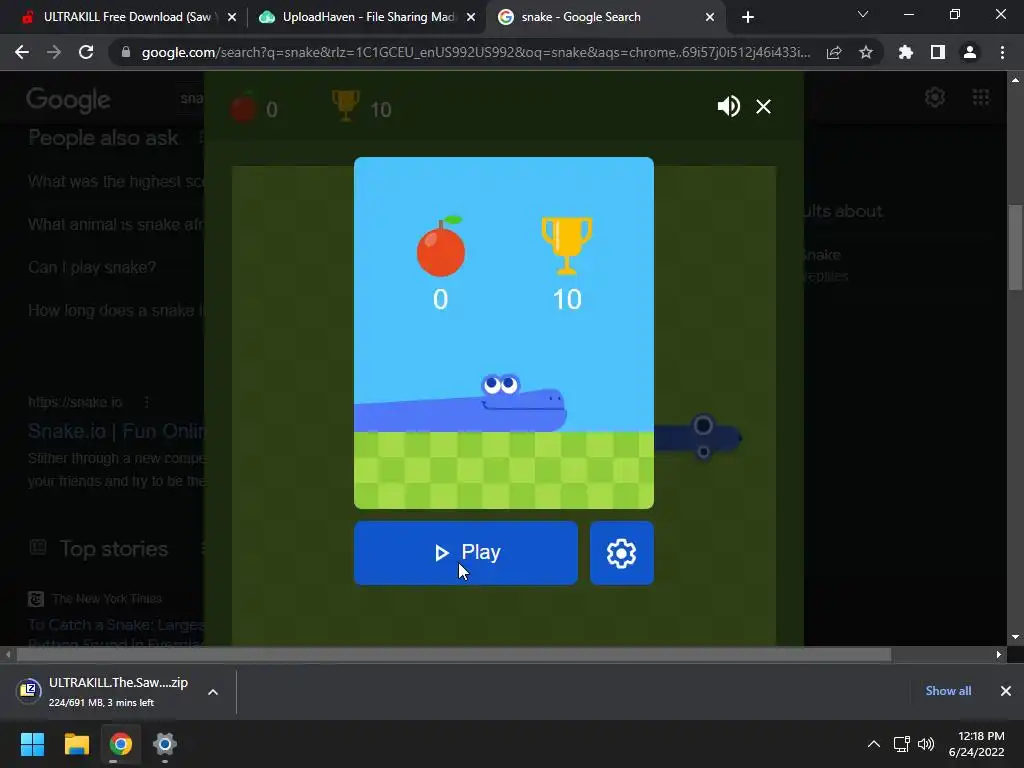Open tab search dropdown arrow

tap(863, 14)
